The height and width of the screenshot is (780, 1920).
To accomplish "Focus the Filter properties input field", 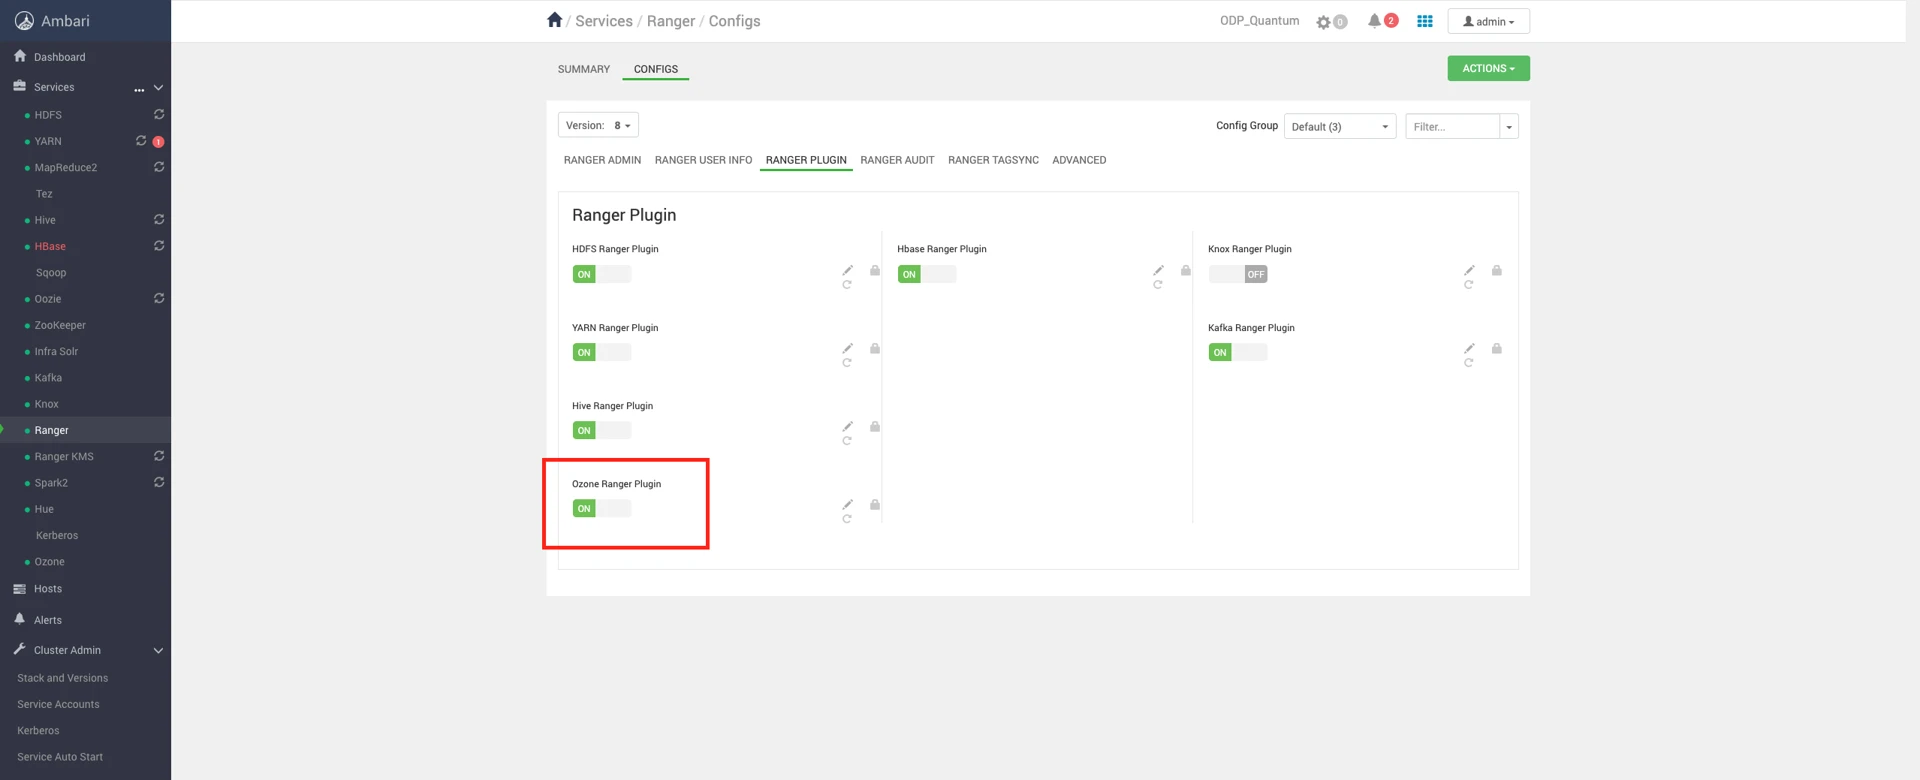I will 1452,126.
